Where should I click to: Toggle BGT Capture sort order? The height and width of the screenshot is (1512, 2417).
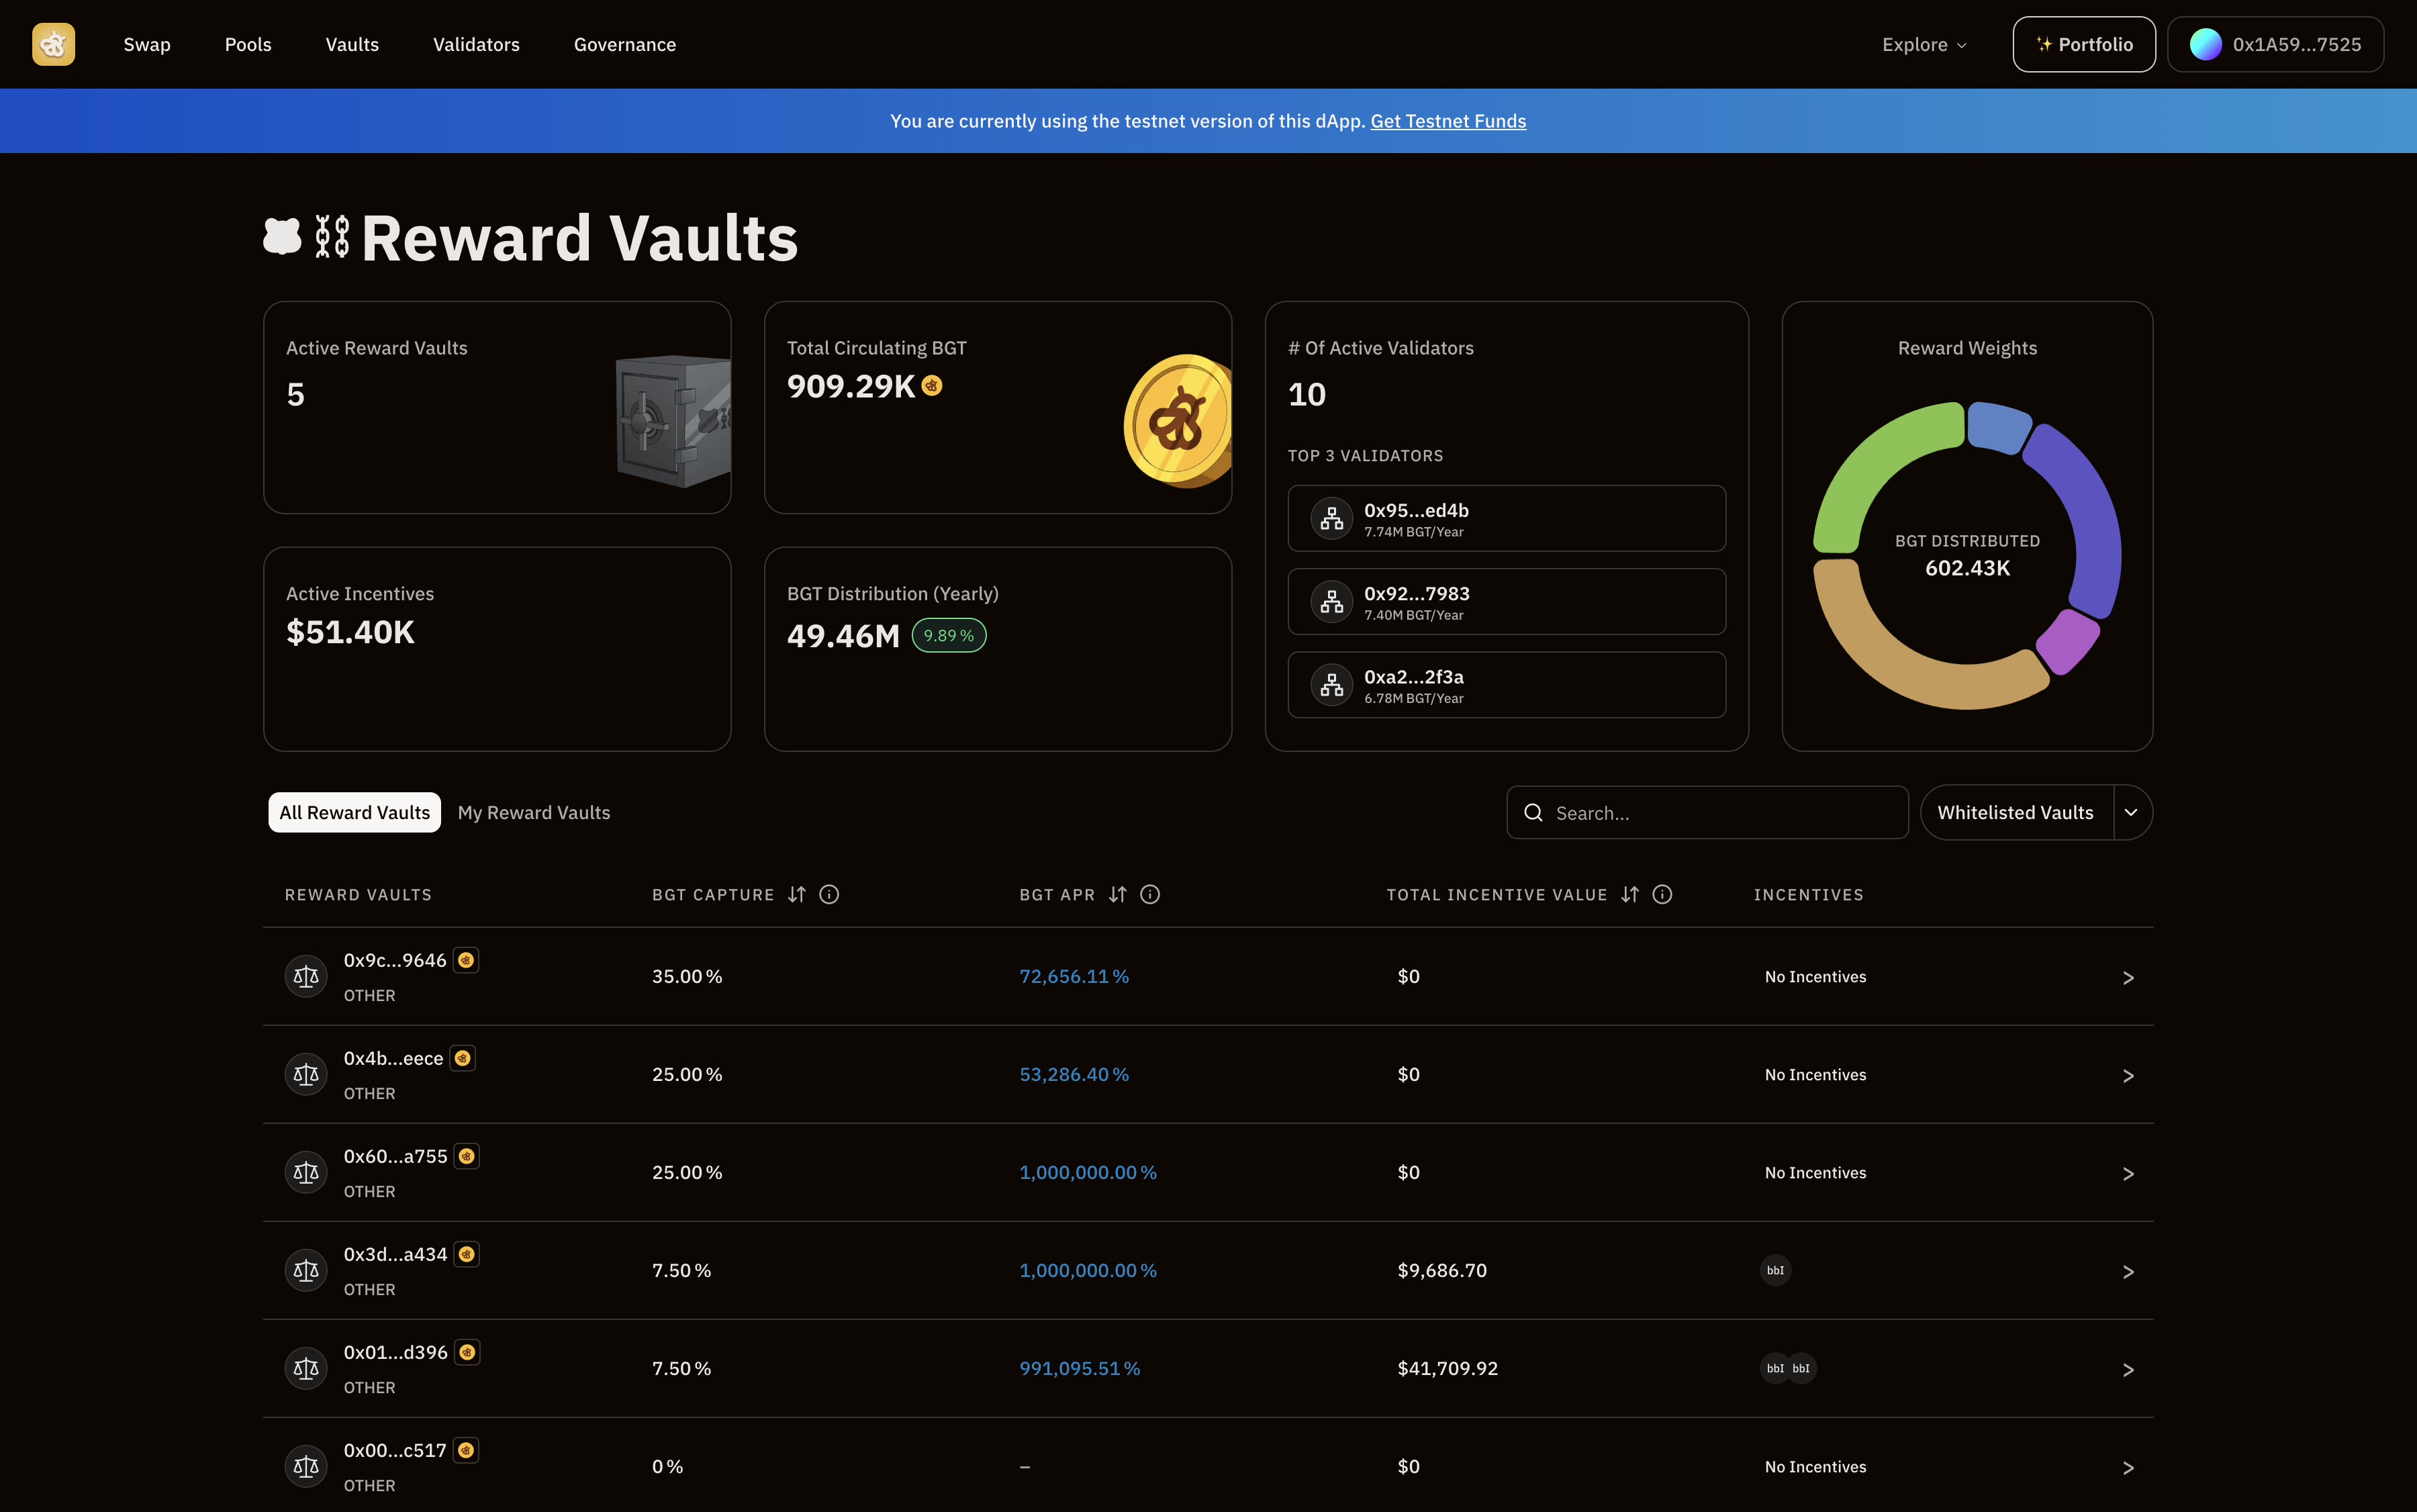[796, 894]
